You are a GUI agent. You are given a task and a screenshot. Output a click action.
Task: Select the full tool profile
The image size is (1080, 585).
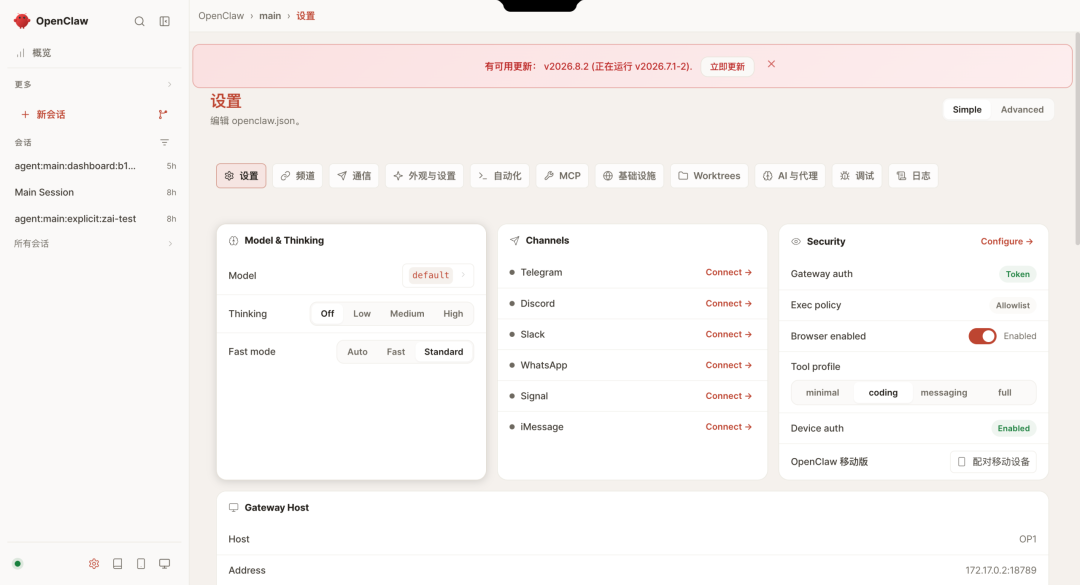pyautogui.click(x=1005, y=393)
